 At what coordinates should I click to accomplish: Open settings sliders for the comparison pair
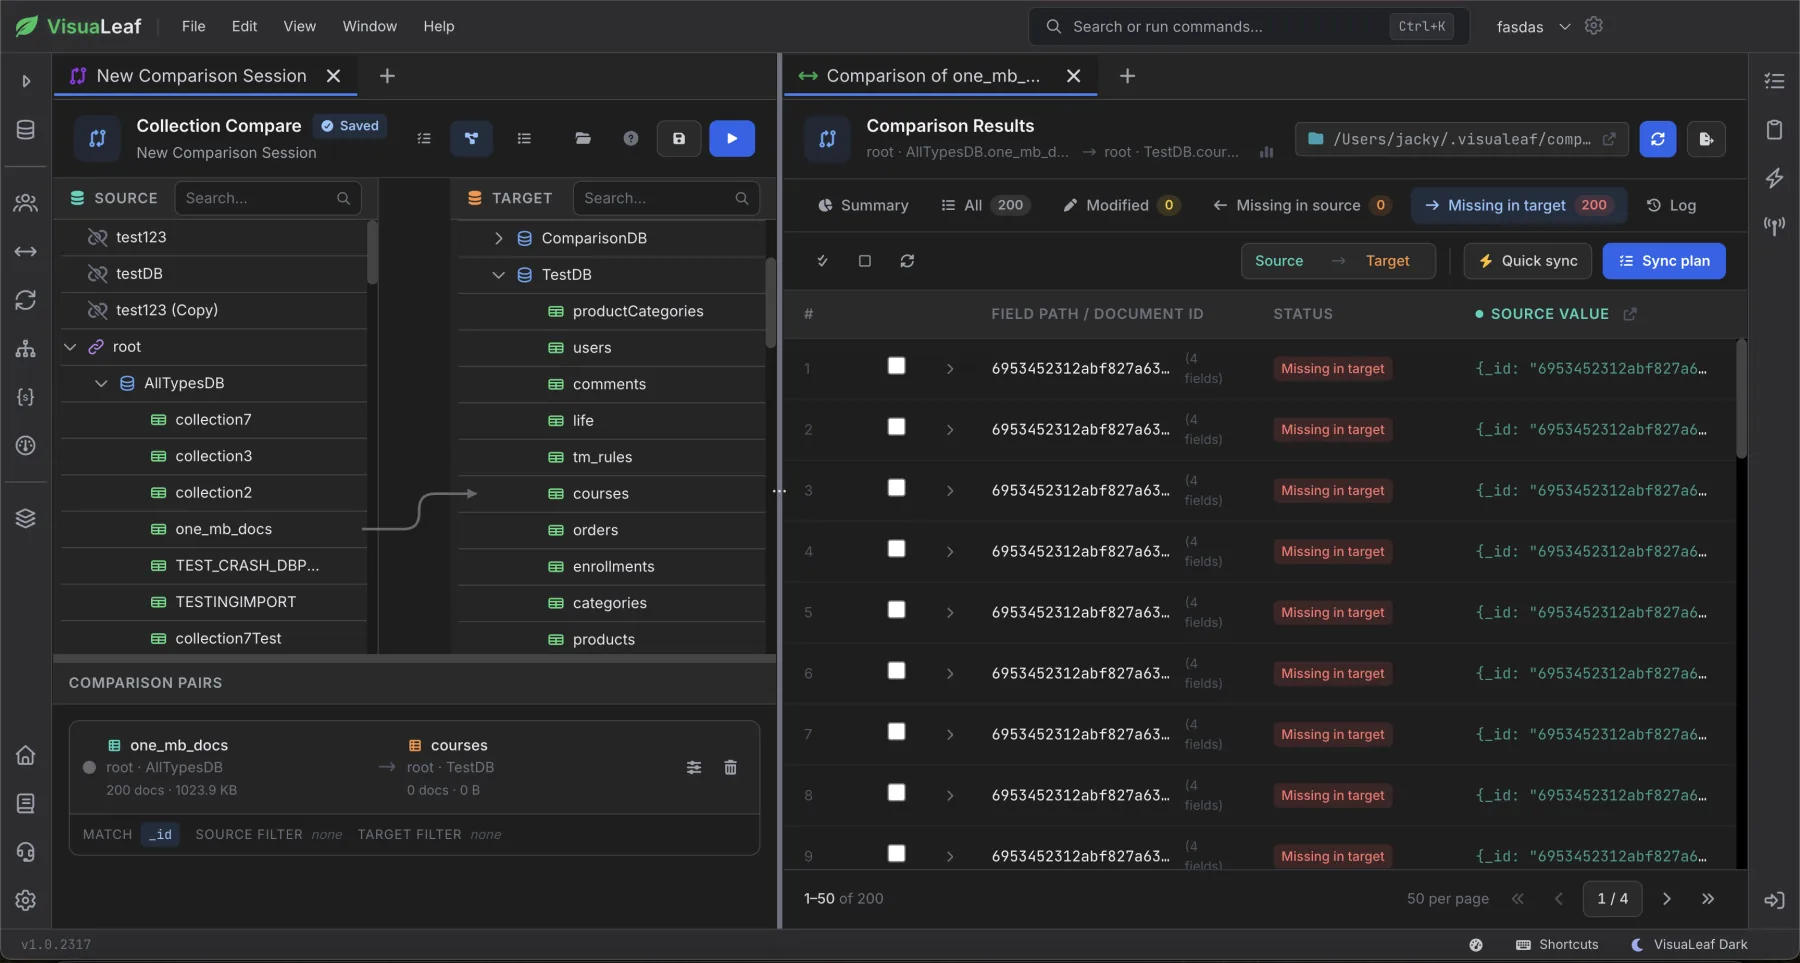(x=694, y=768)
